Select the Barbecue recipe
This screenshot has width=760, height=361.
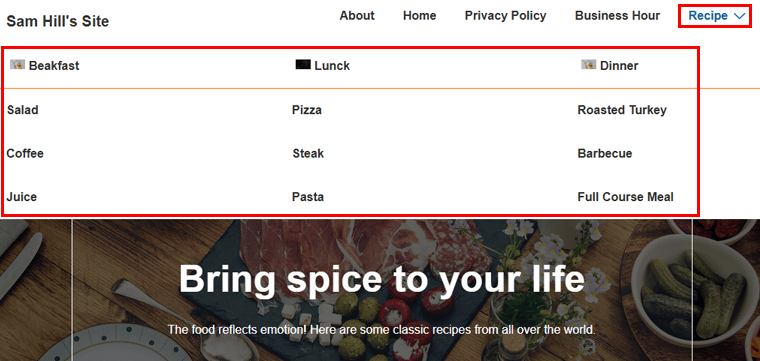click(x=605, y=154)
